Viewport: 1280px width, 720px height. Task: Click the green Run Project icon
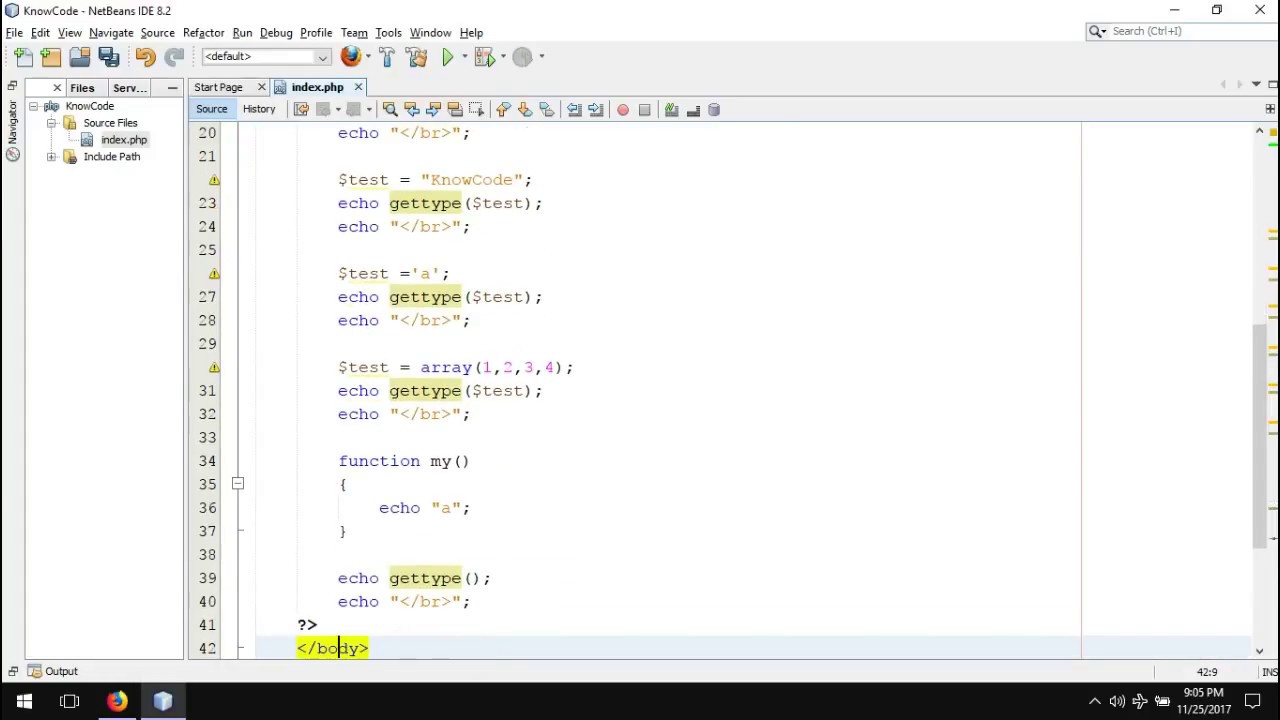(448, 57)
